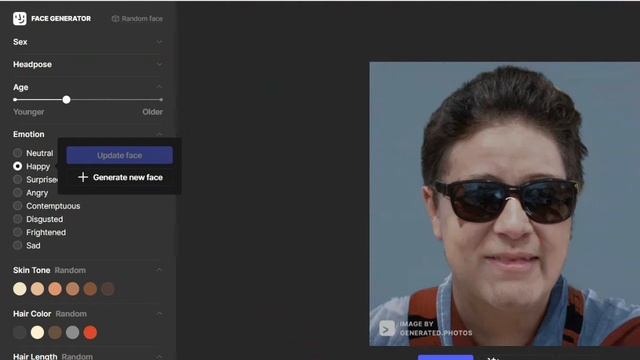Pick the darkest skin tone swatch
Viewport: 640px width, 360px height.
click(x=108, y=289)
